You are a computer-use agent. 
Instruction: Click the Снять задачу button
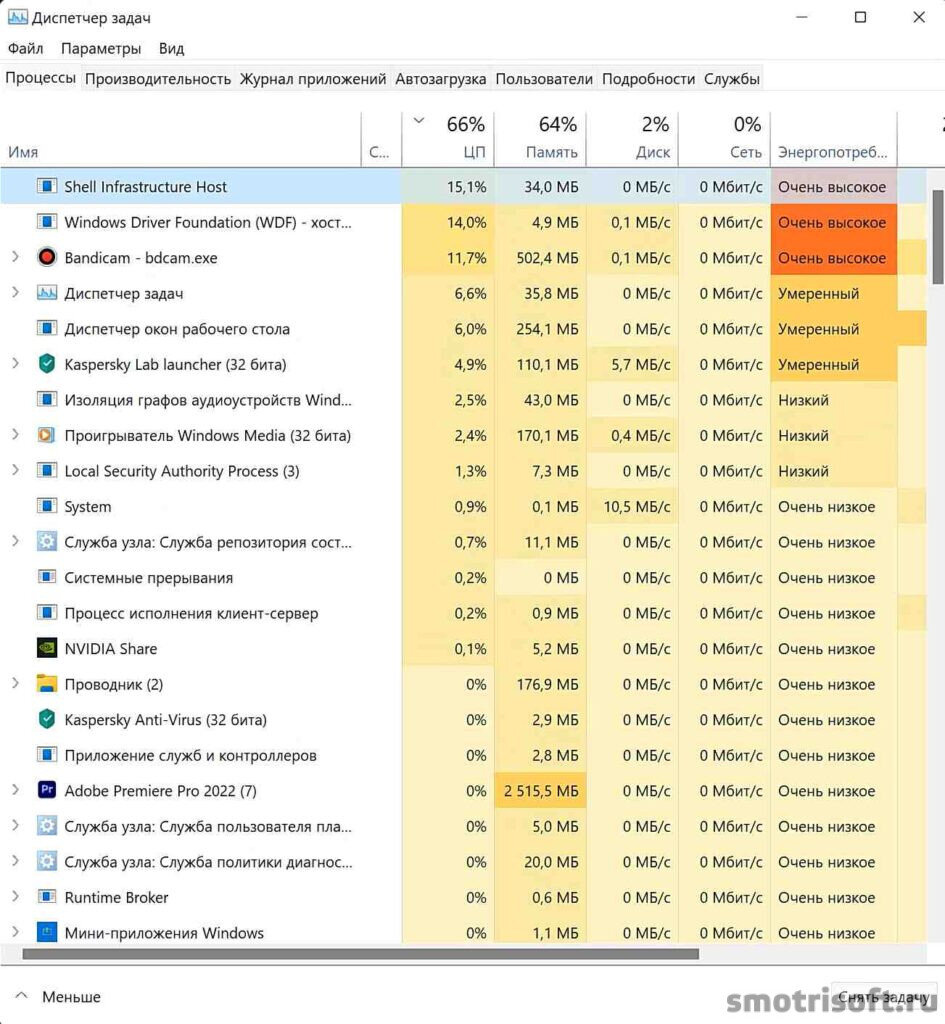click(x=883, y=997)
